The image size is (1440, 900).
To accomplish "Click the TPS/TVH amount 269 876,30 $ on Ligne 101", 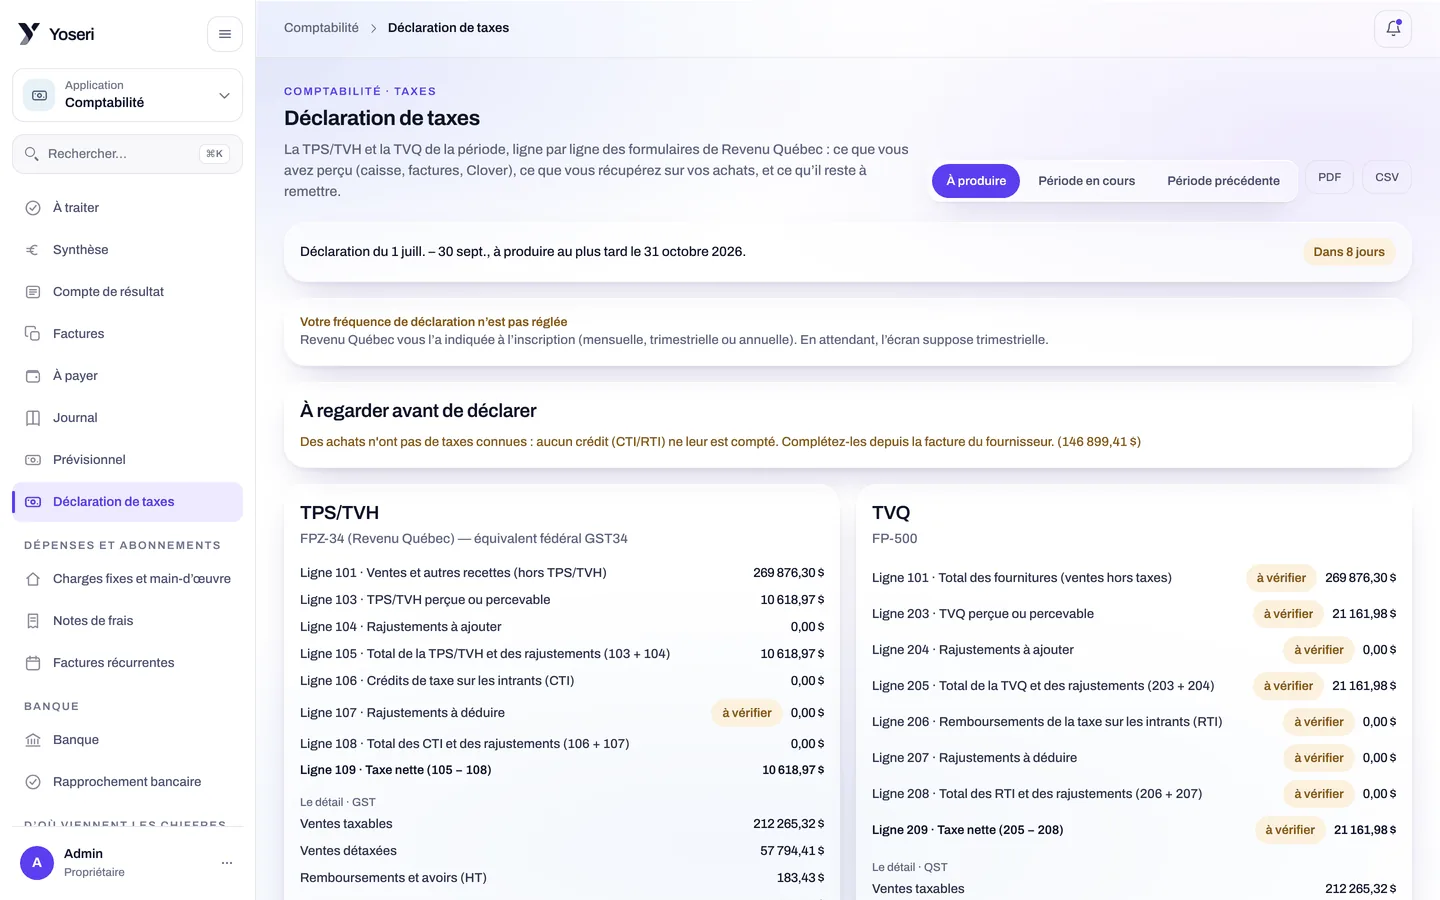I will click(x=789, y=573).
